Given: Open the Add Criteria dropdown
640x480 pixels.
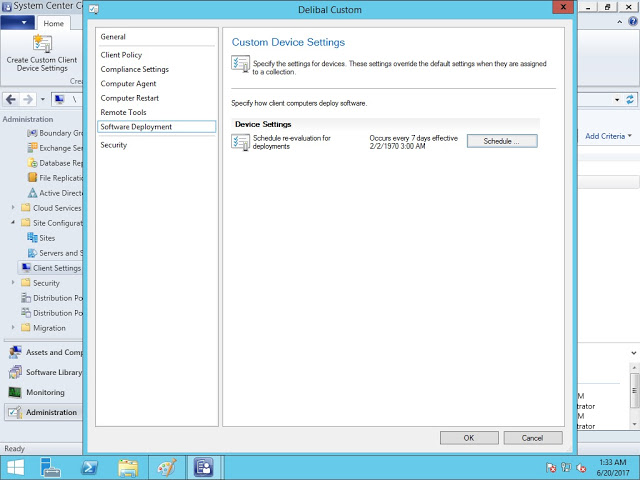Looking at the screenshot, I should click(608, 136).
